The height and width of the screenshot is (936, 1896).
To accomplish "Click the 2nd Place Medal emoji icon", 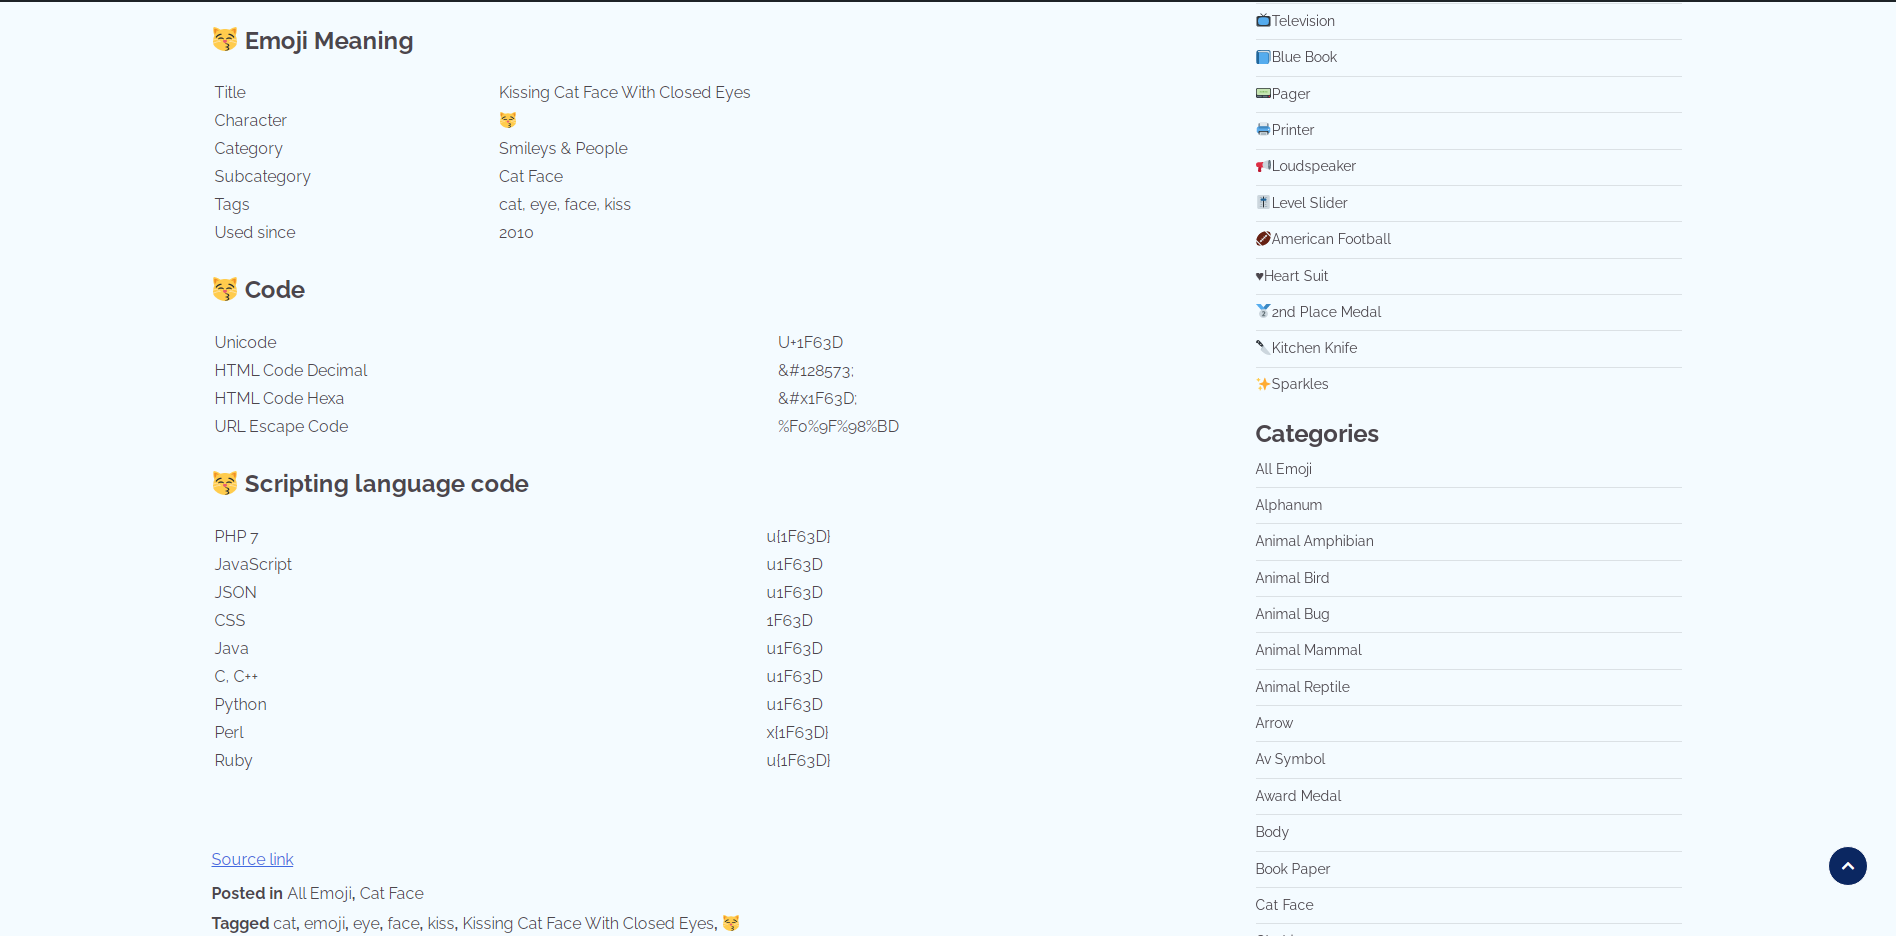I will click(1263, 311).
